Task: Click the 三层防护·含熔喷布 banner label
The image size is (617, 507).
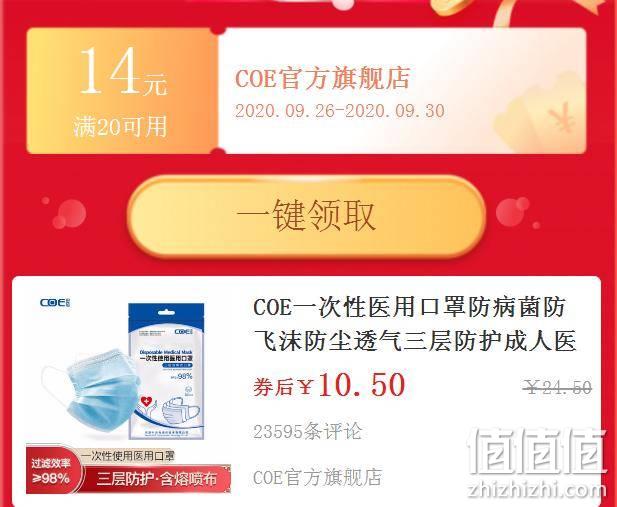Action: click(x=157, y=479)
